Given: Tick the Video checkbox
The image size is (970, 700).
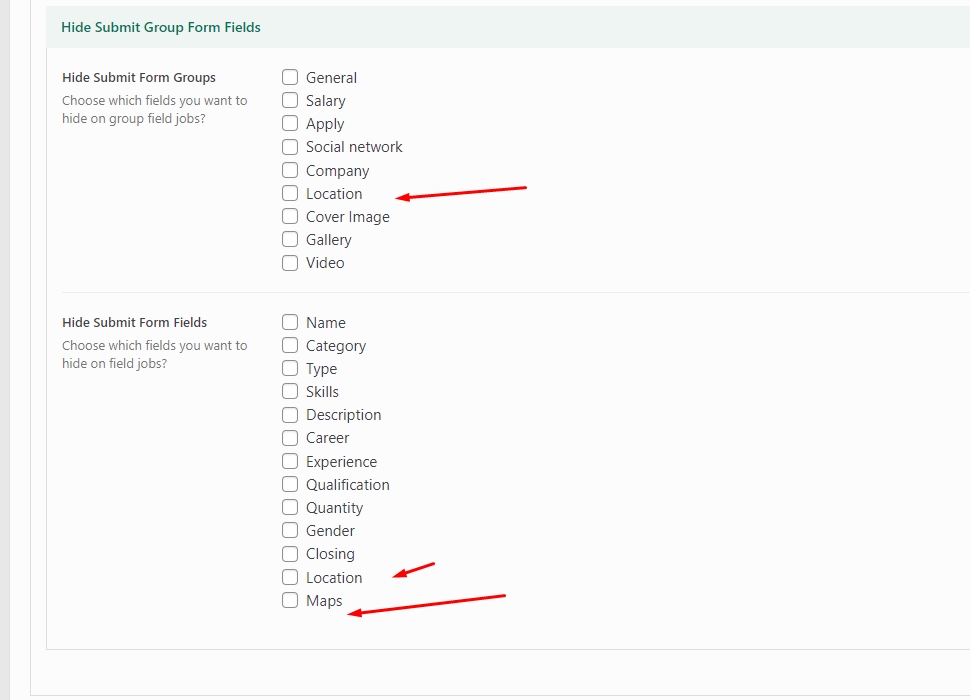Looking at the screenshot, I should (290, 263).
